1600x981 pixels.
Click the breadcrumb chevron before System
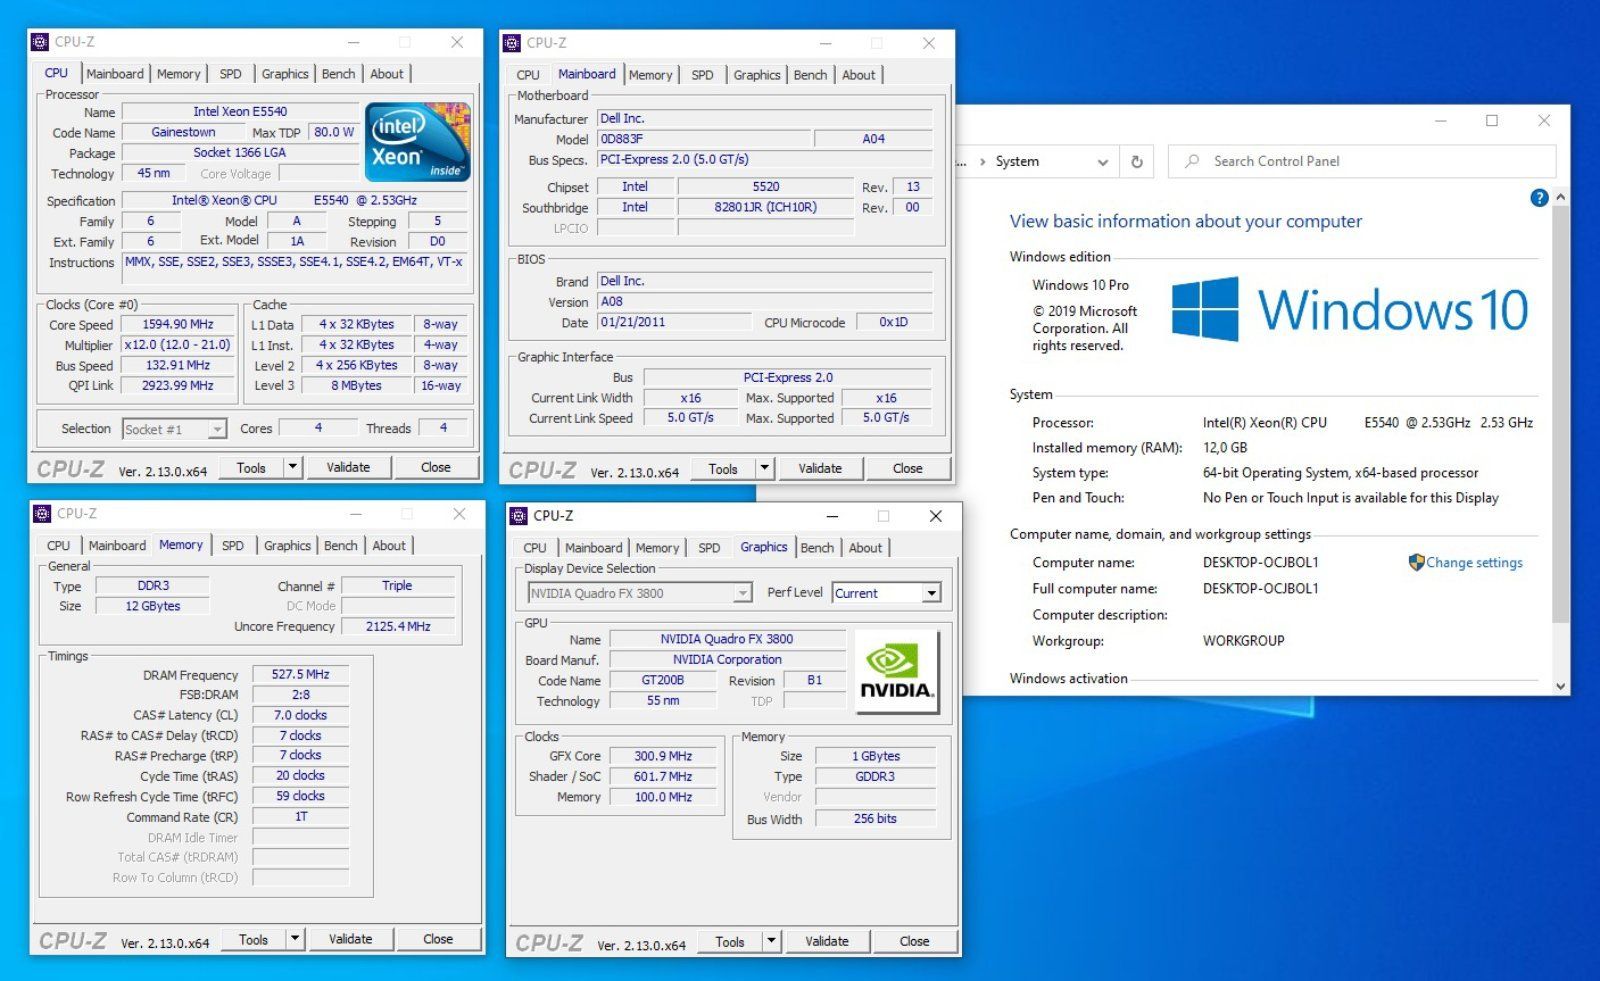[982, 161]
